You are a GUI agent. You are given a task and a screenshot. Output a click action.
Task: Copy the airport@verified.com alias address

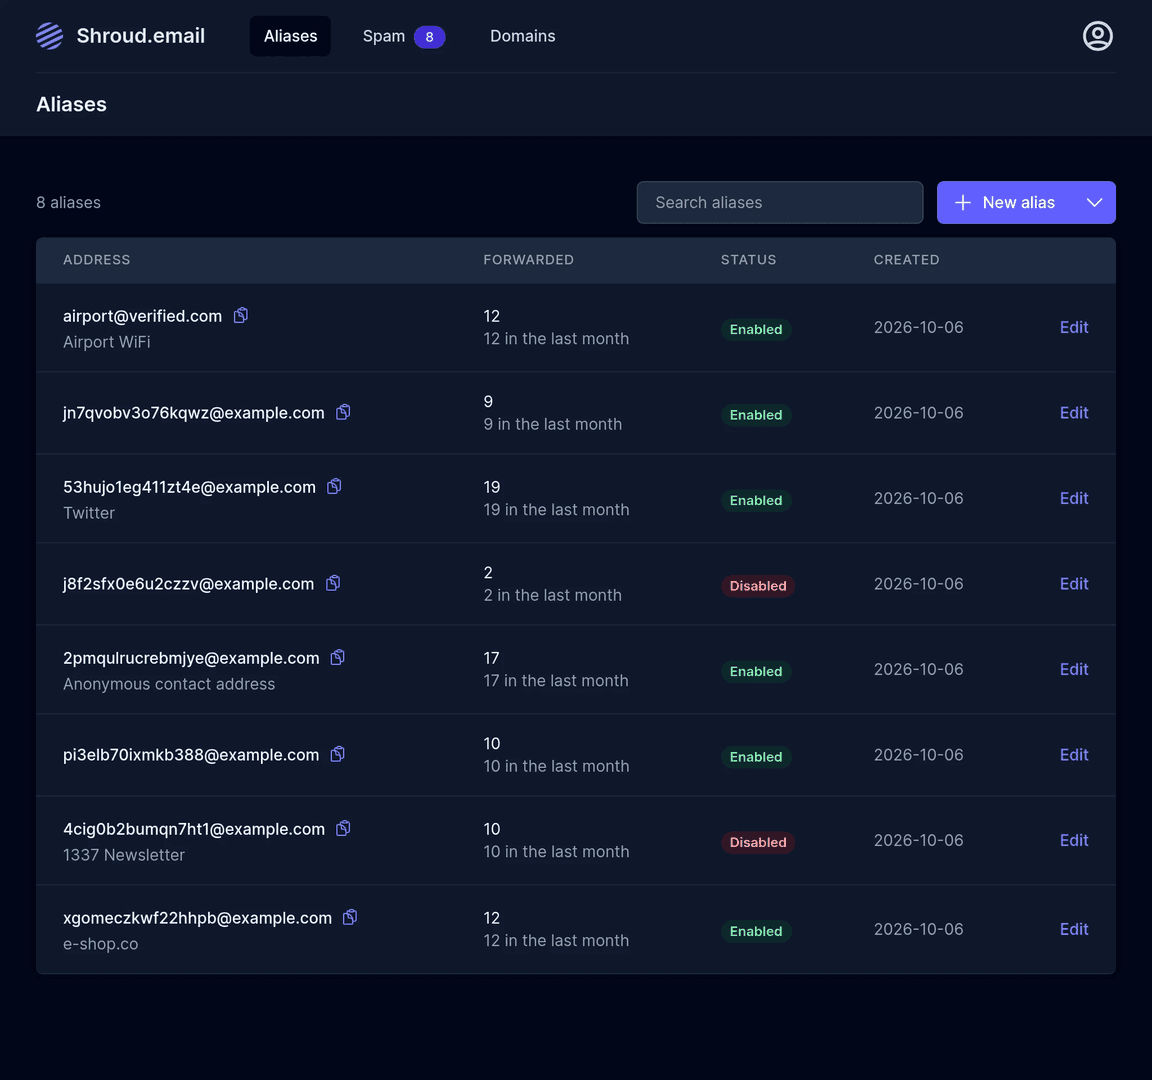(240, 315)
